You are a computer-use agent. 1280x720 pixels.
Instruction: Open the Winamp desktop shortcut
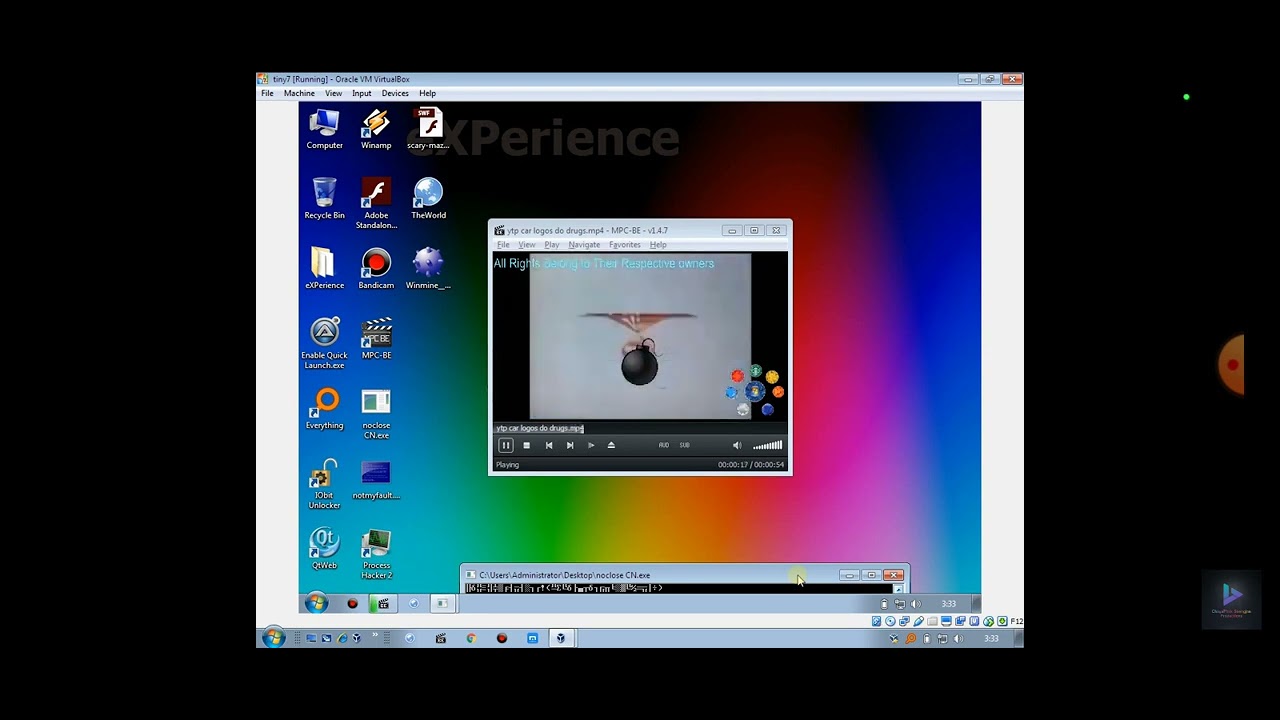click(x=376, y=130)
